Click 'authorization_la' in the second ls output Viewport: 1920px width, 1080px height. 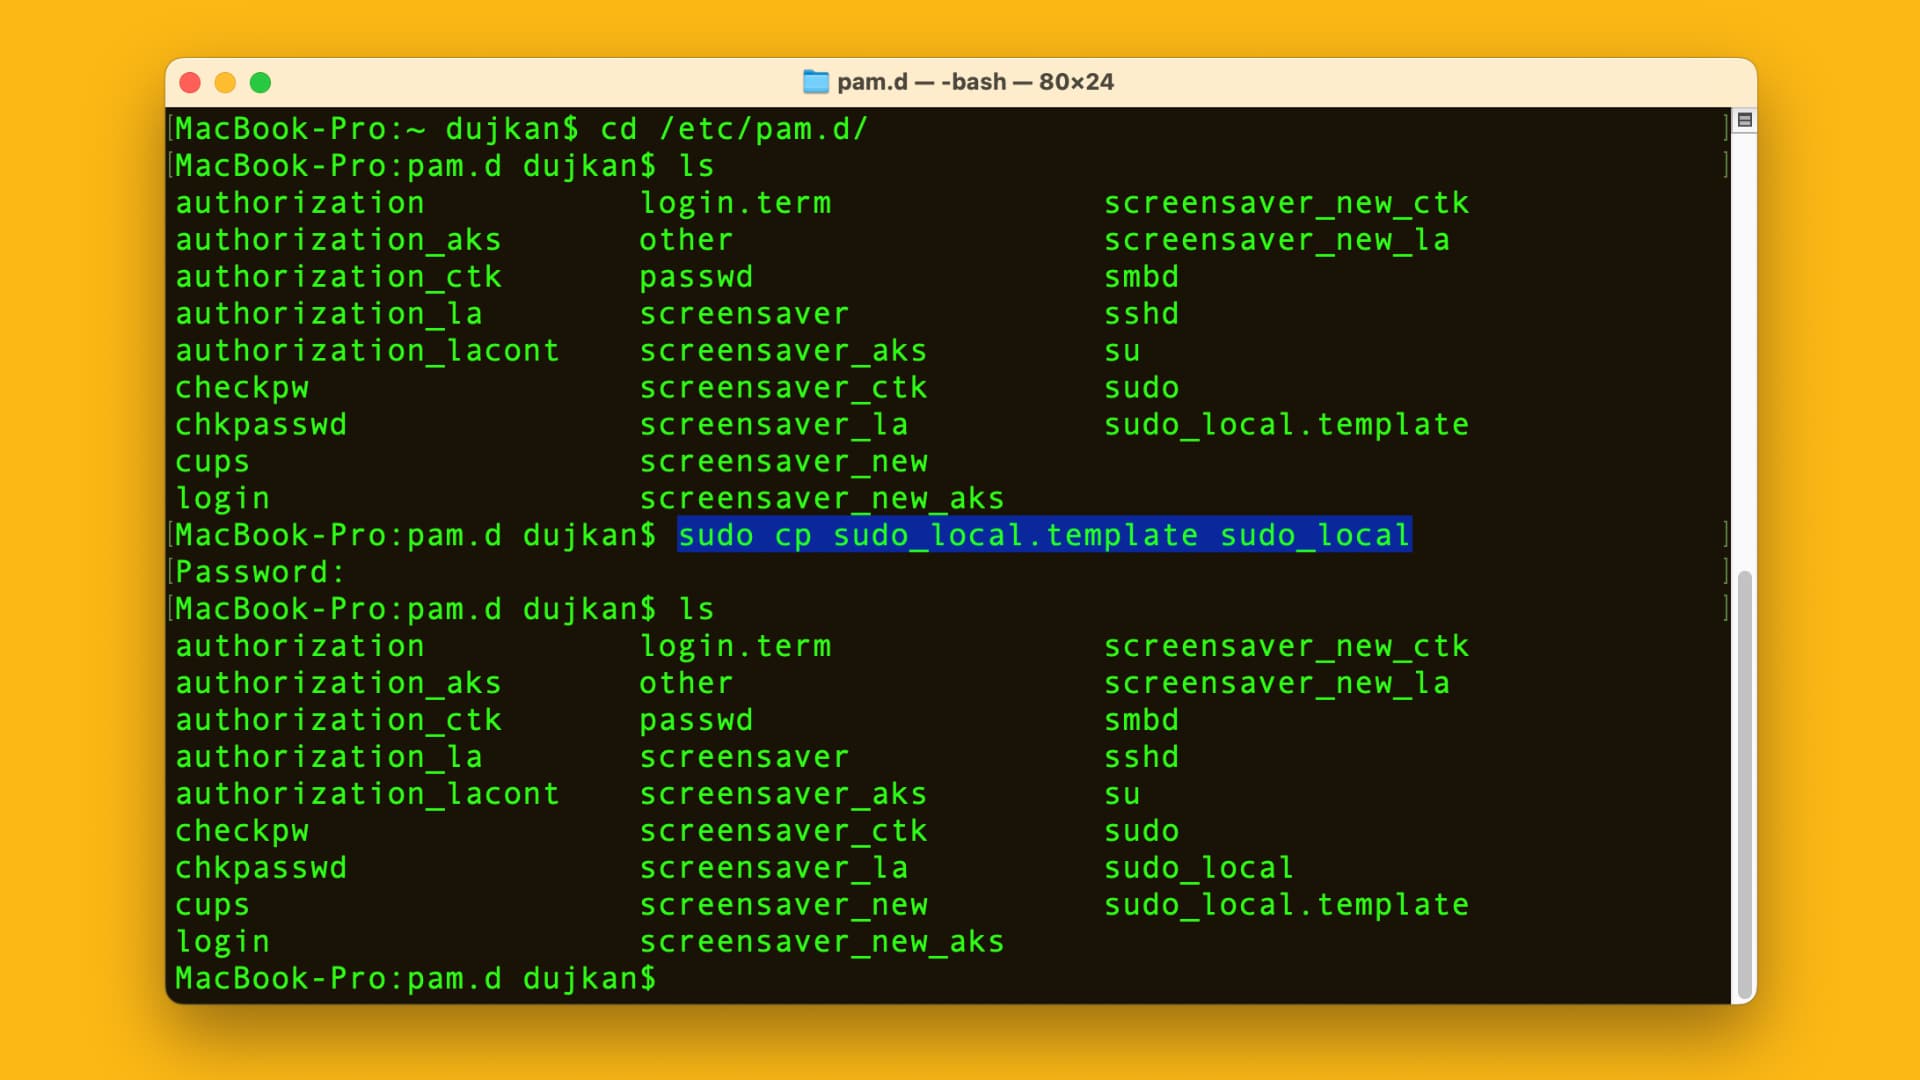click(329, 757)
